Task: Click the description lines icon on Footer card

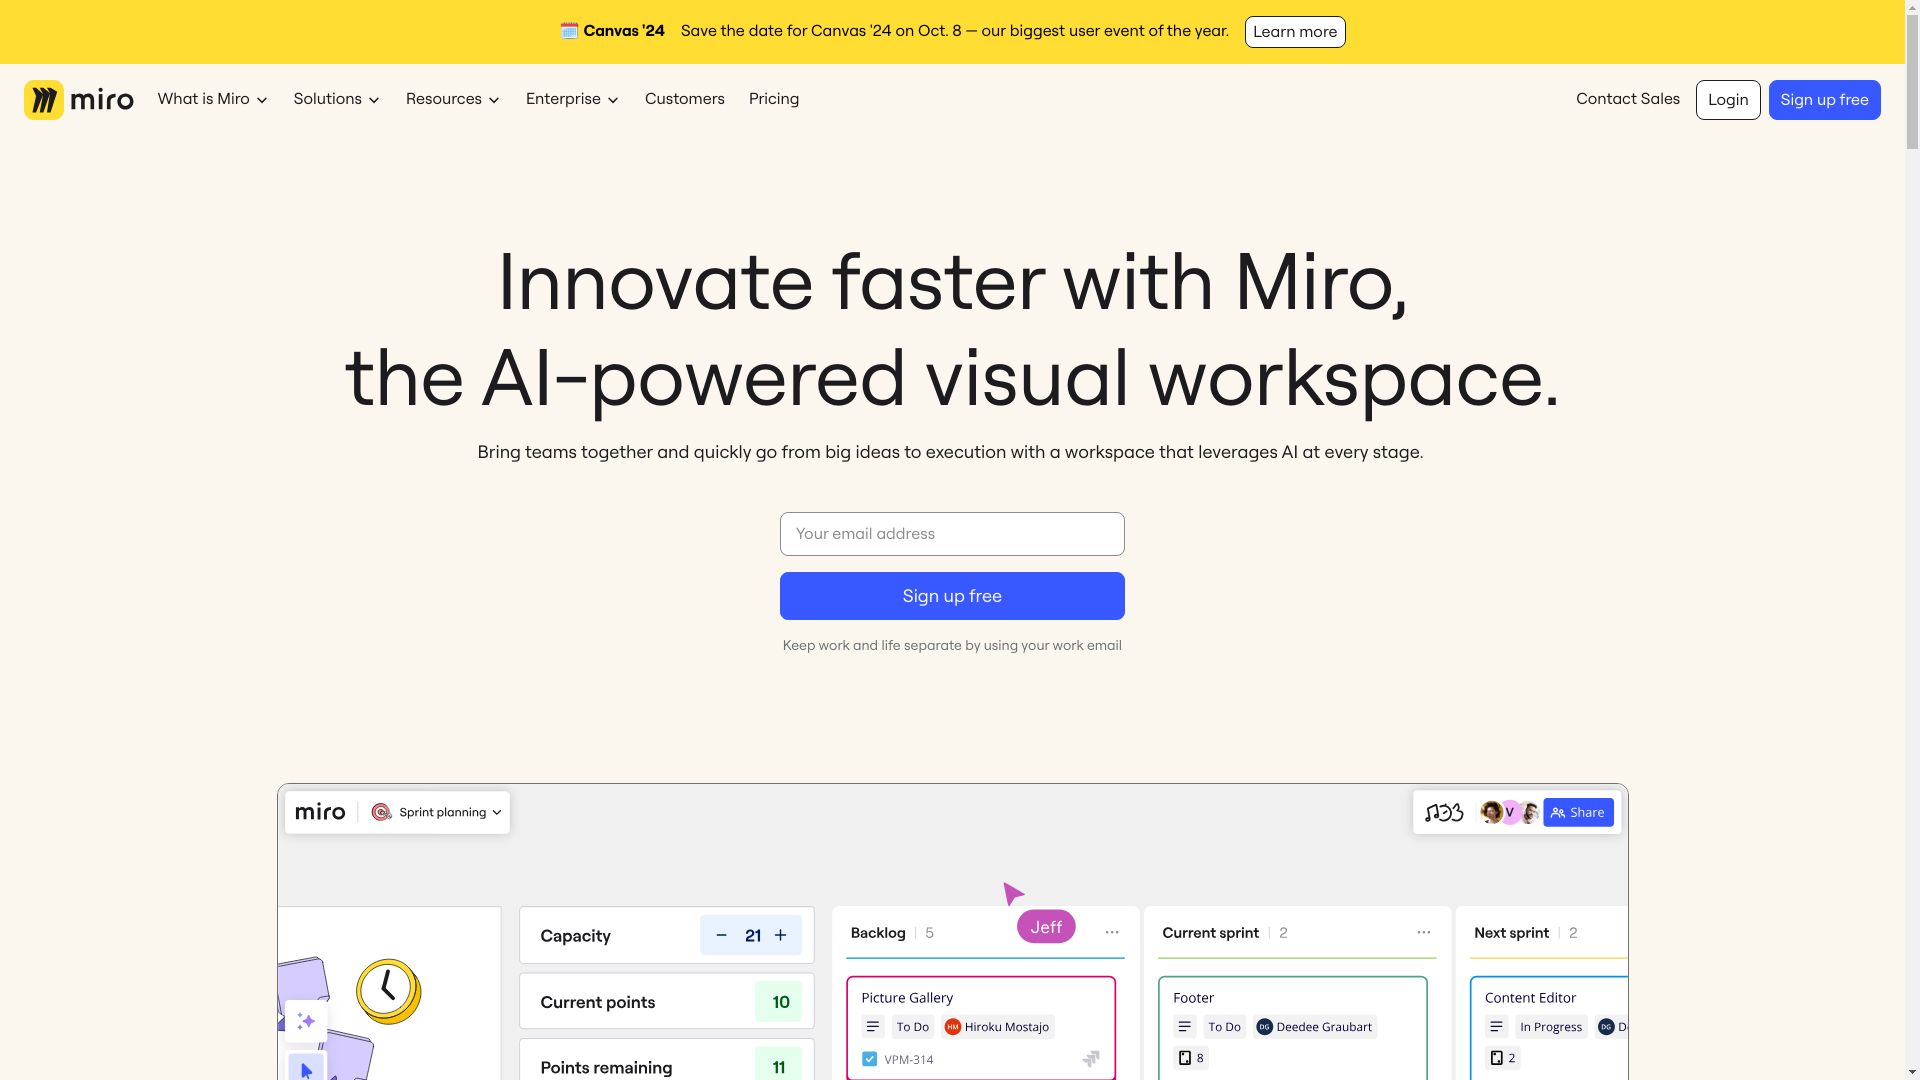Action: [x=1185, y=1027]
